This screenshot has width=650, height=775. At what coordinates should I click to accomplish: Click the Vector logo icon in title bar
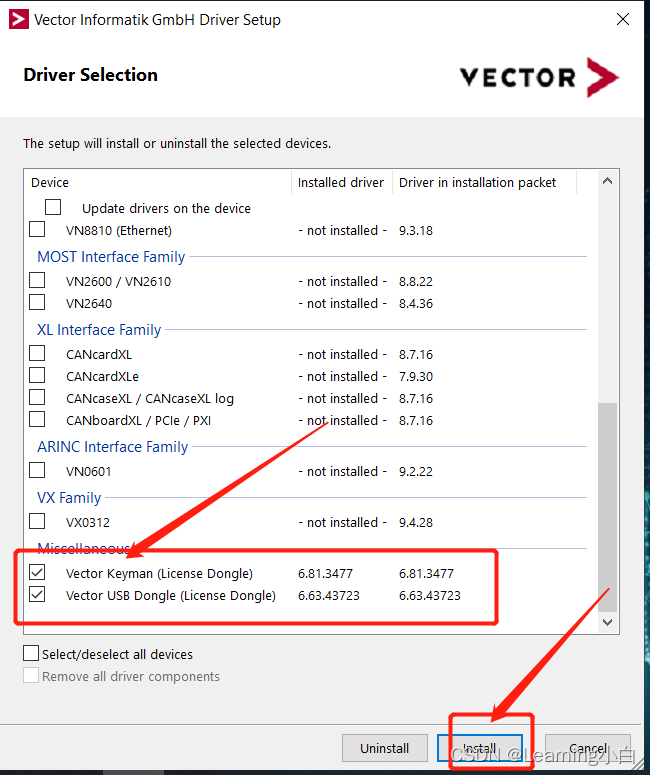point(19,19)
